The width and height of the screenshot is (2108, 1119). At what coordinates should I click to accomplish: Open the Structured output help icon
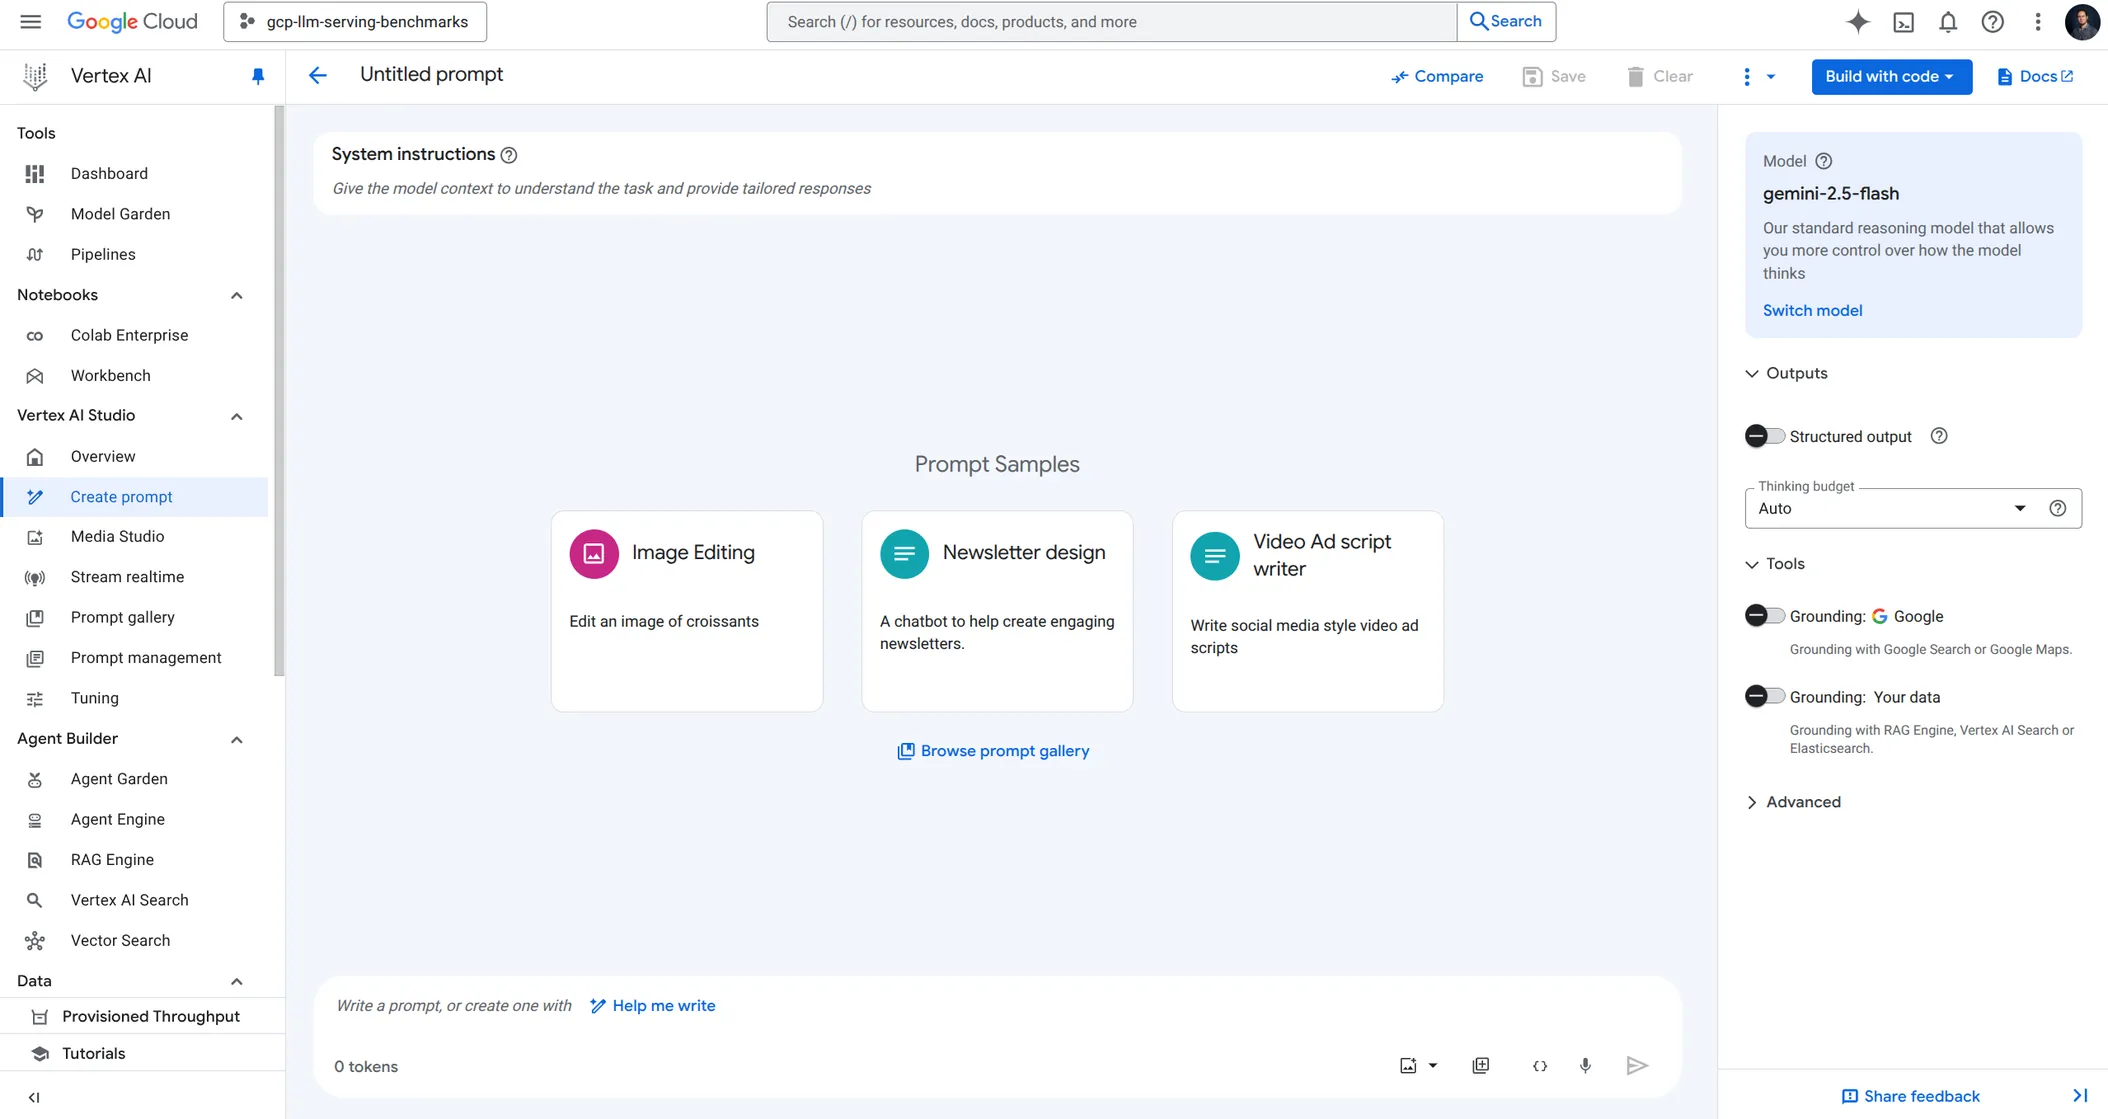click(1939, 436)
